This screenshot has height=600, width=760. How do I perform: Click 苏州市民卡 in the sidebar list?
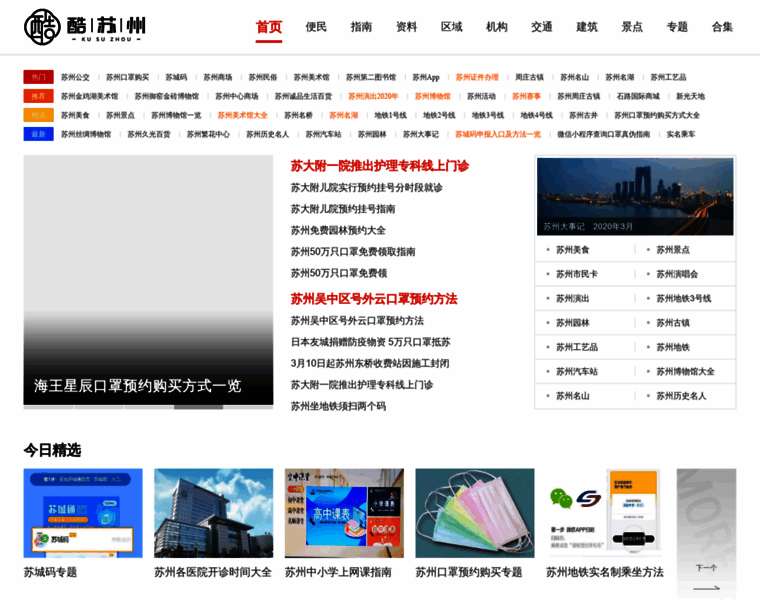577,274
